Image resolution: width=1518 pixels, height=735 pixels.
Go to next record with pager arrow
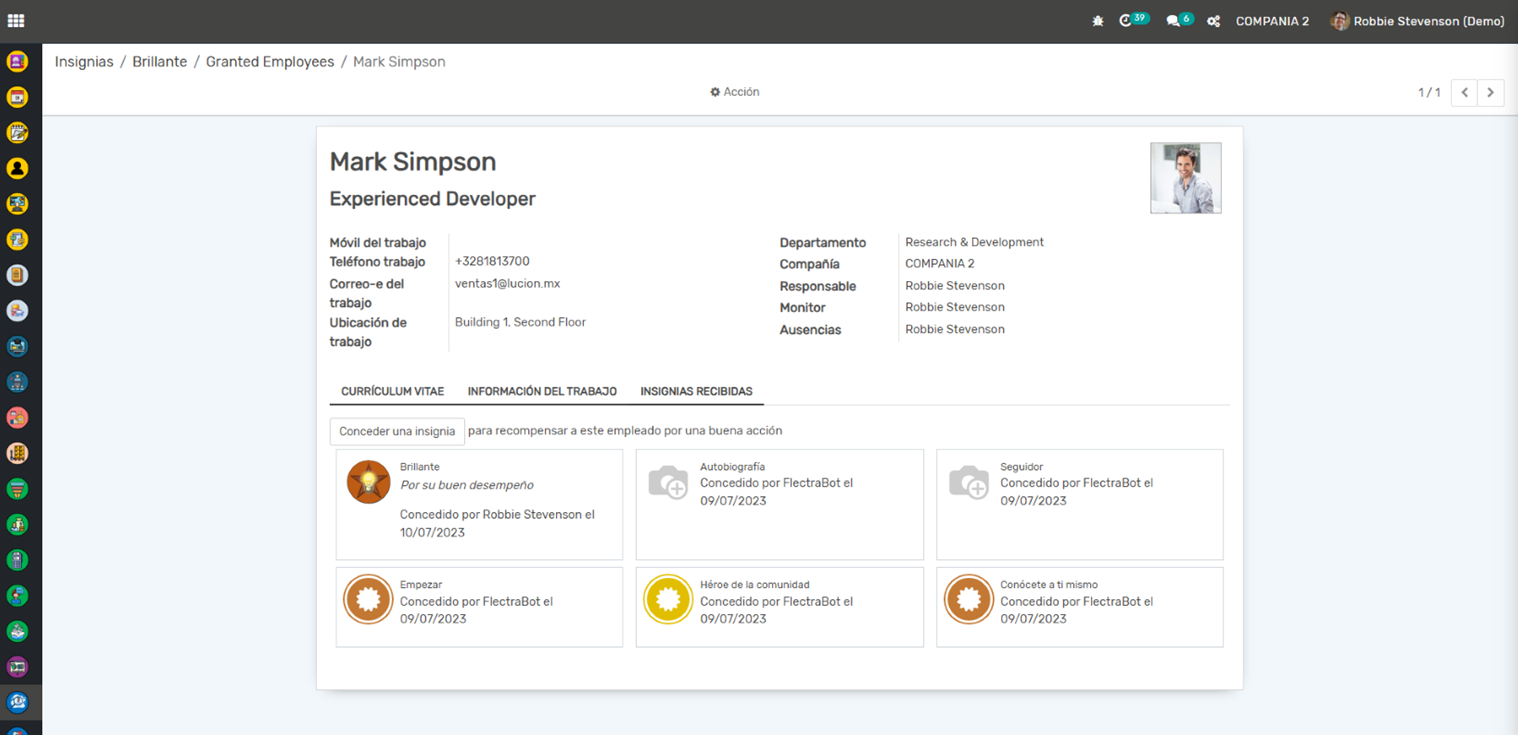coord(1490,93)
